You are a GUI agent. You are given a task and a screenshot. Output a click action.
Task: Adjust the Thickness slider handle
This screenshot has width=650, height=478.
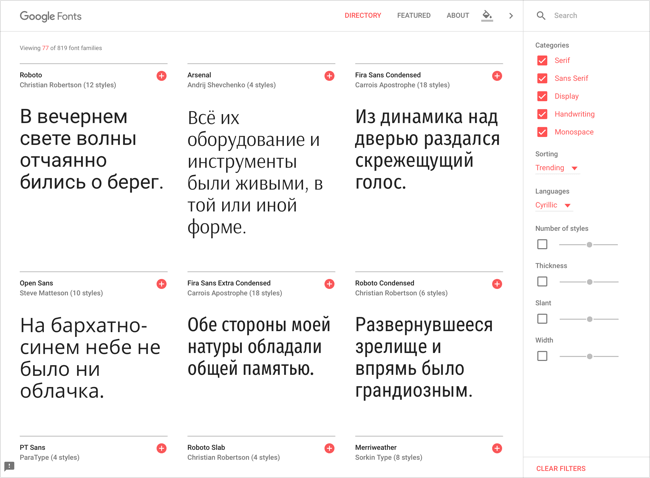coord(589,282)
